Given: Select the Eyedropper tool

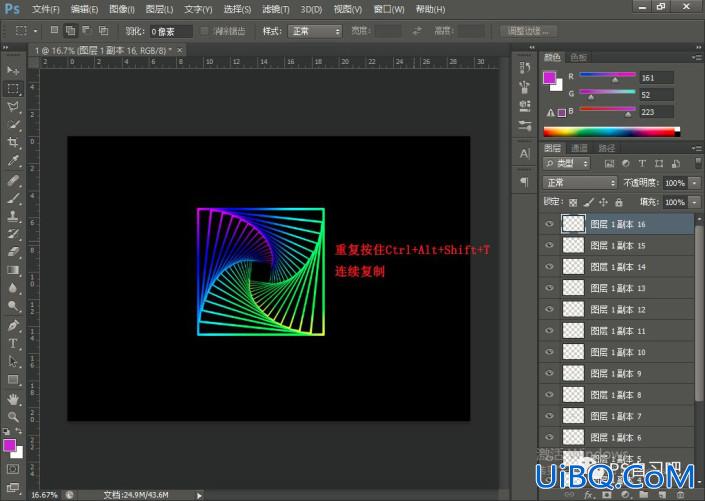Looking at the screenshot, I should pyautogui.click(x=13, y=161).
